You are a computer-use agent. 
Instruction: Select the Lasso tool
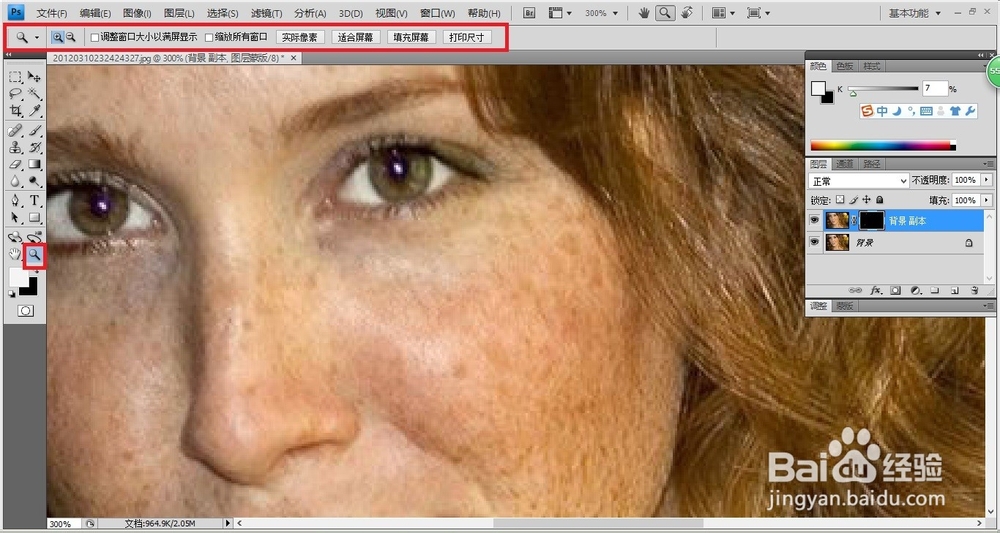(x=15, y=94)
